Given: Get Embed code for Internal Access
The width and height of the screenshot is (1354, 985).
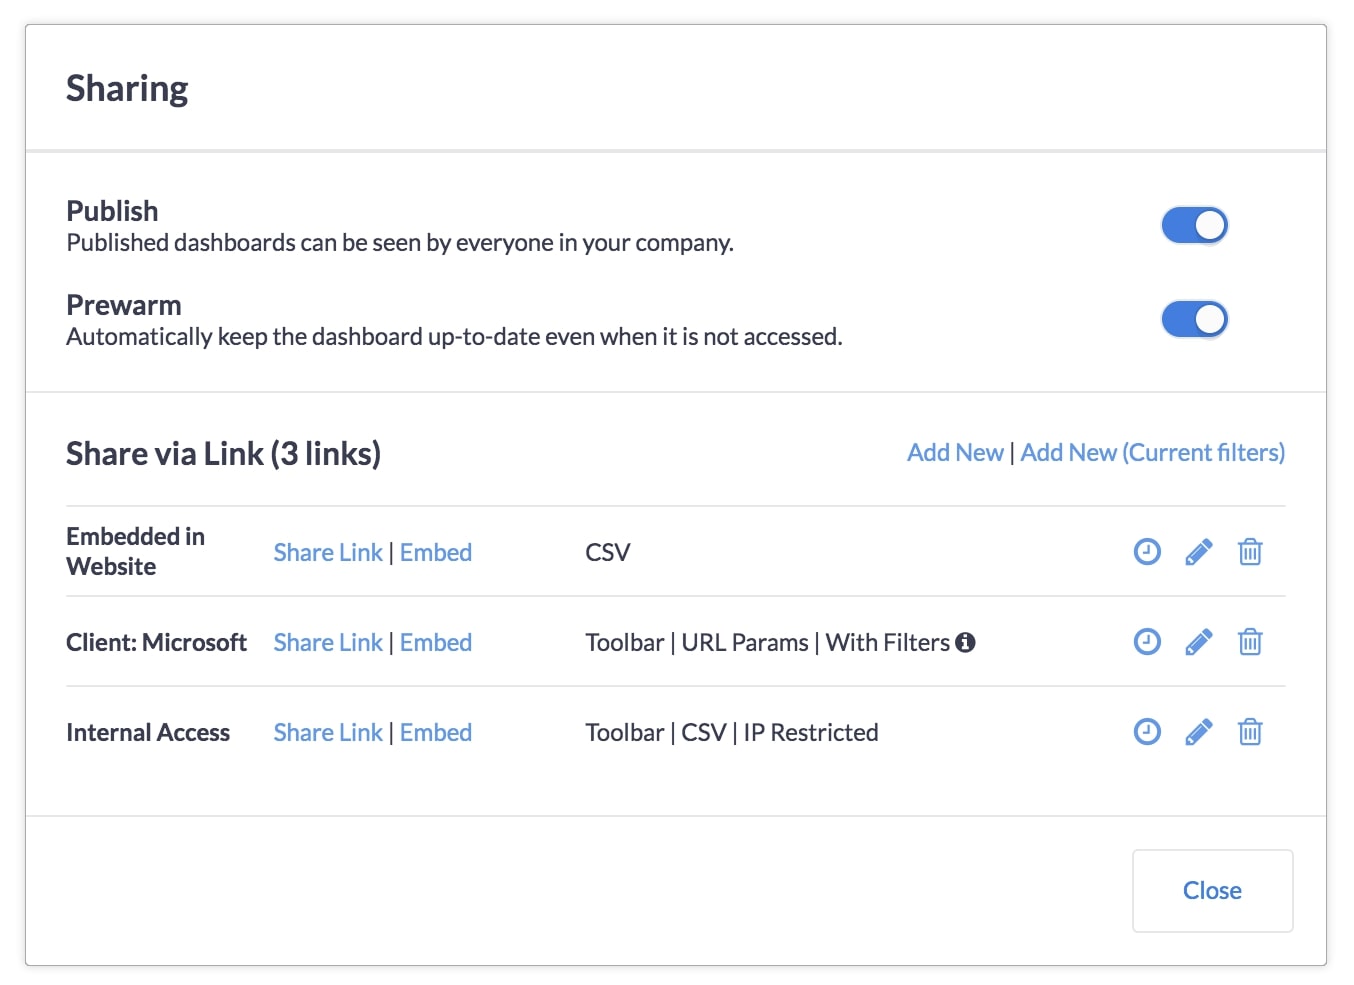Looking at the screenshot, I should click(x=436, y=733).
